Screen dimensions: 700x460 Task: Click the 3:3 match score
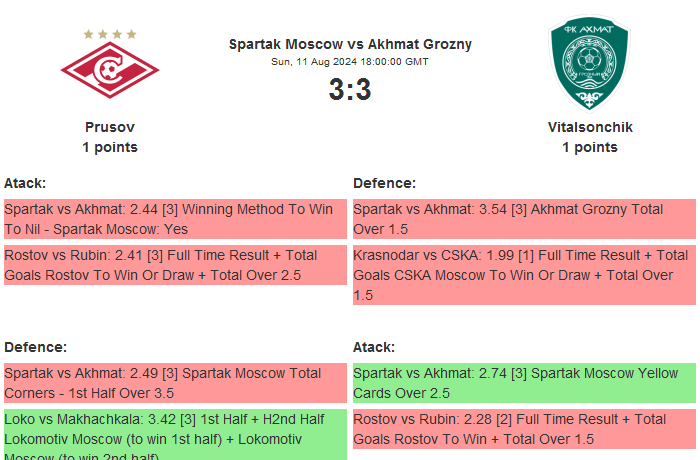click(x=350, y=90)
